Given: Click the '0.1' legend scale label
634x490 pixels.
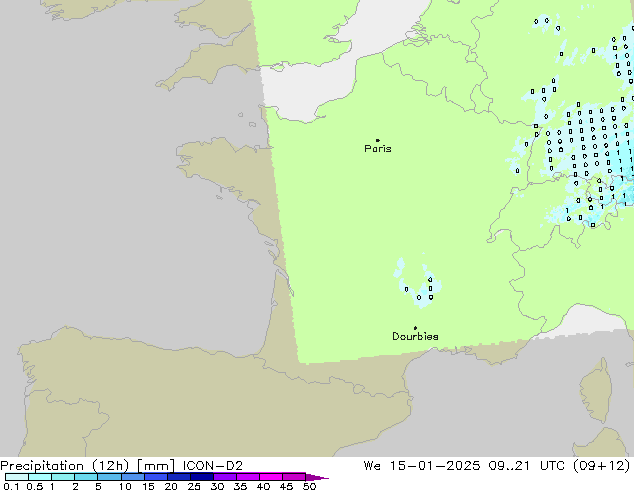Looking at the screenshot, I should coord(11,486).
